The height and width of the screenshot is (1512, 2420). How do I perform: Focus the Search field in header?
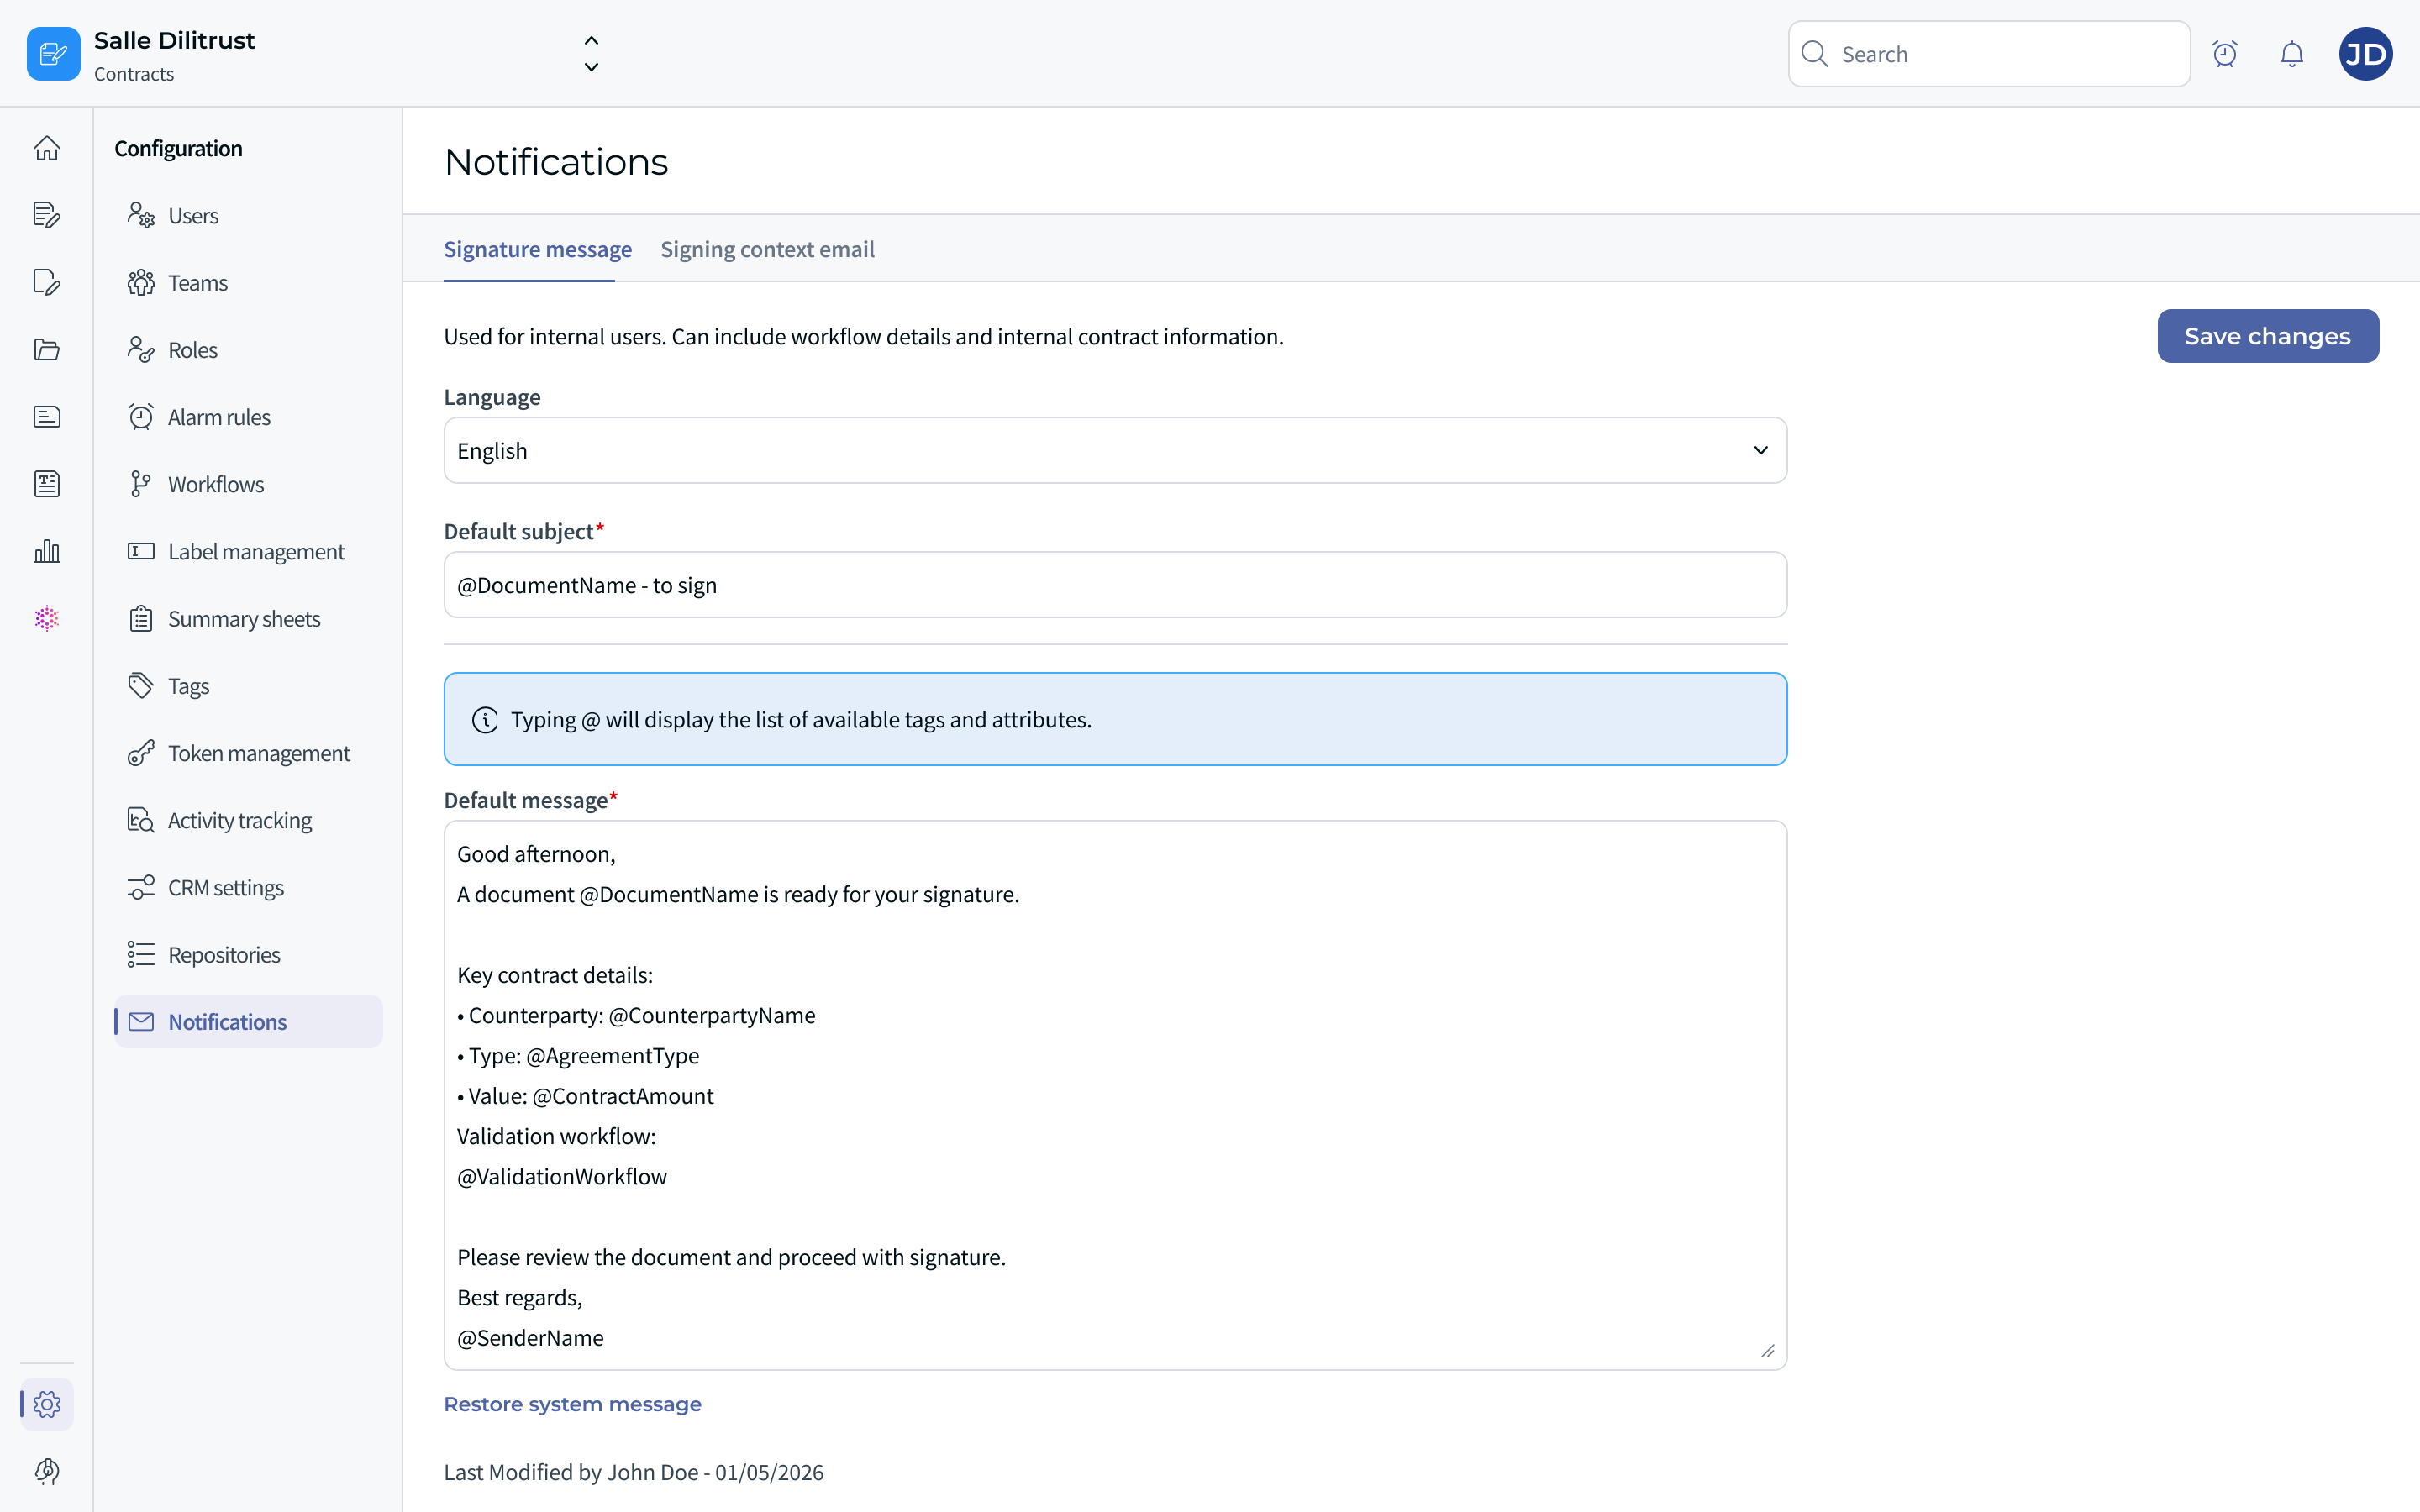tap(1989, 54)
